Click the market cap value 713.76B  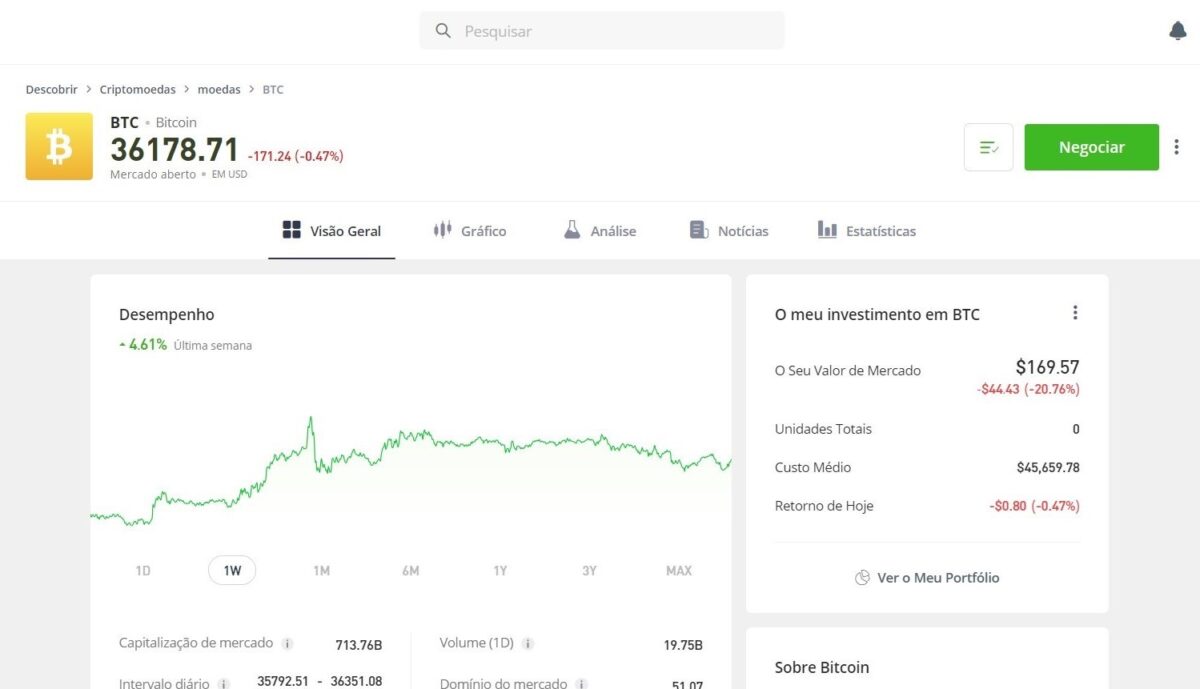coord(359,645)
